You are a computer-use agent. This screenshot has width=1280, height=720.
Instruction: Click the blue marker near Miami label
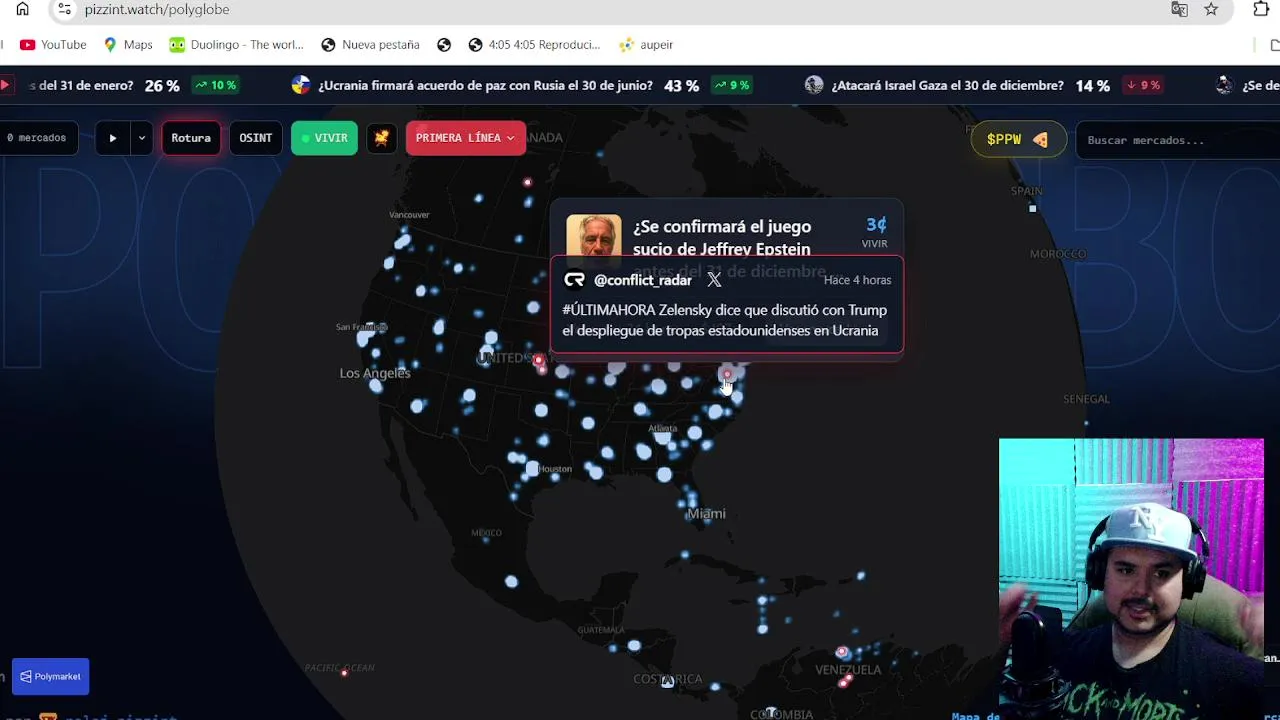690,498
